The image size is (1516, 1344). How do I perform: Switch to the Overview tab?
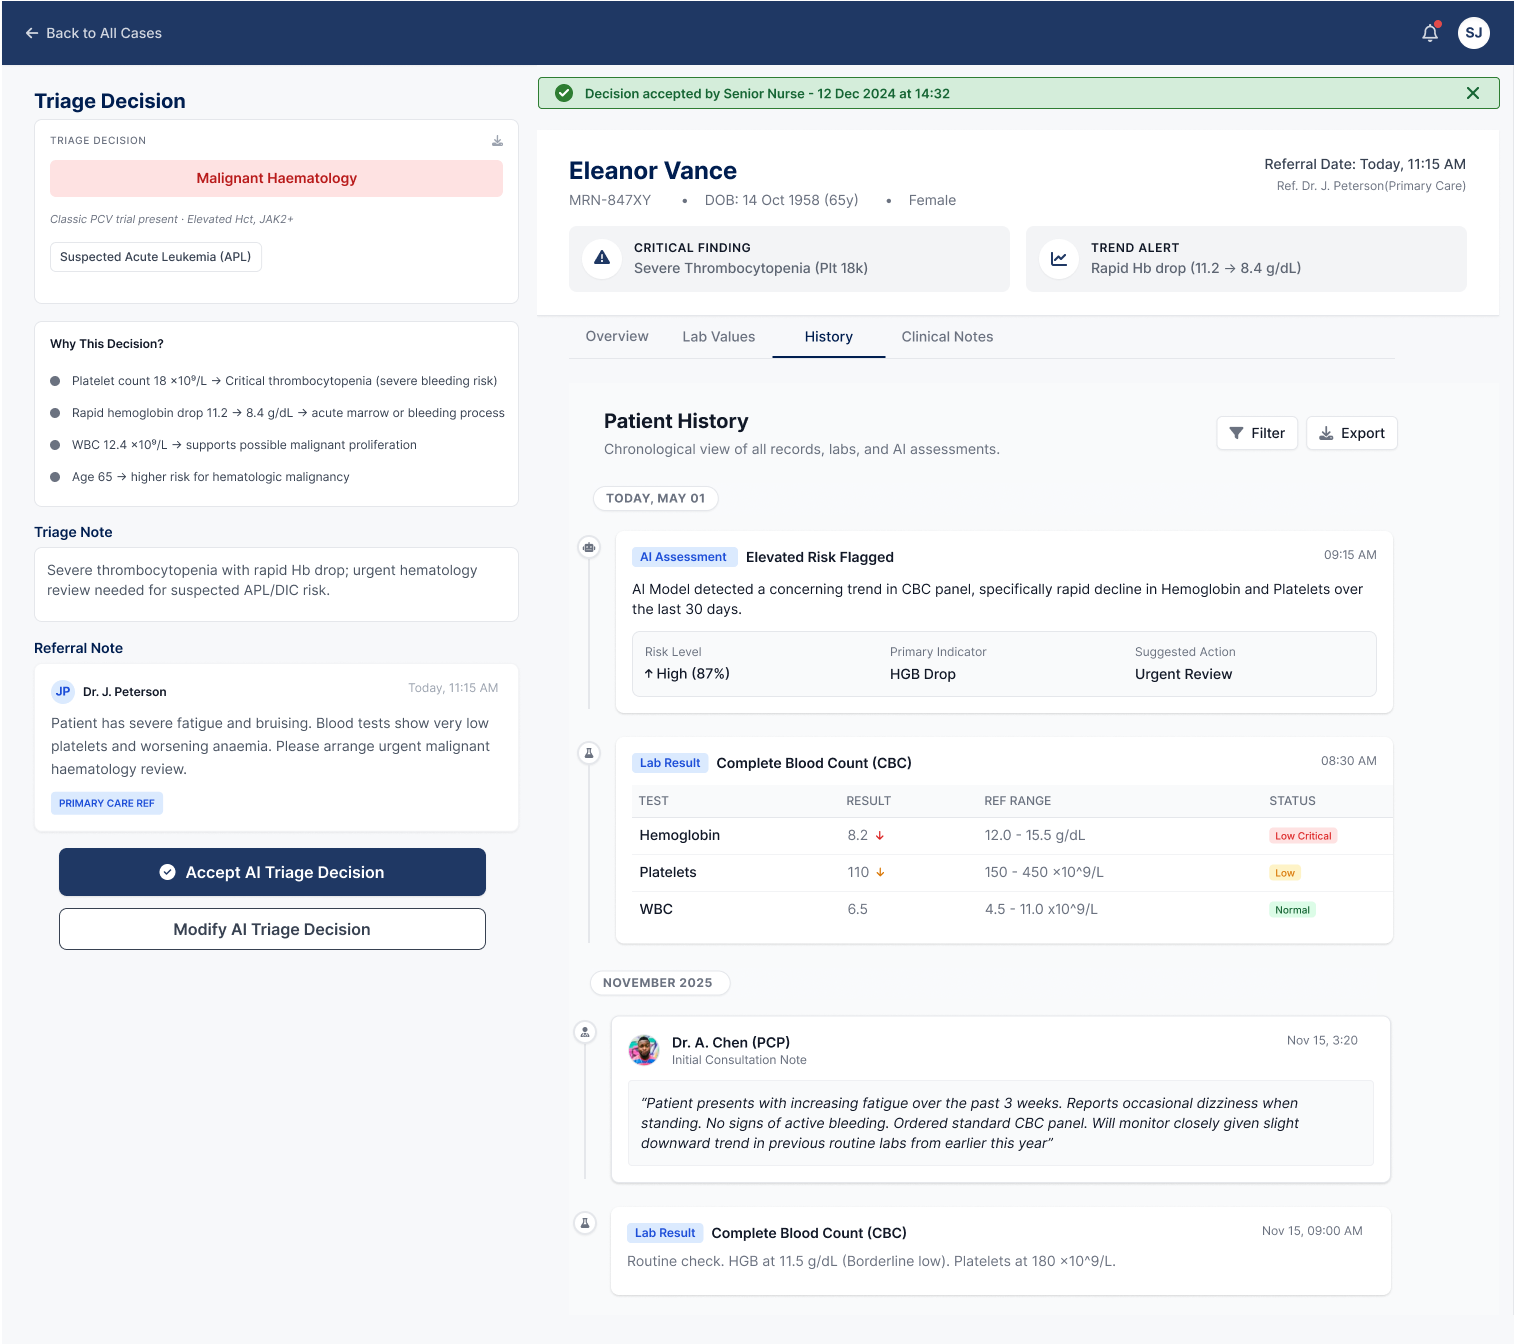pyautogui.click(x=617, y=337)
